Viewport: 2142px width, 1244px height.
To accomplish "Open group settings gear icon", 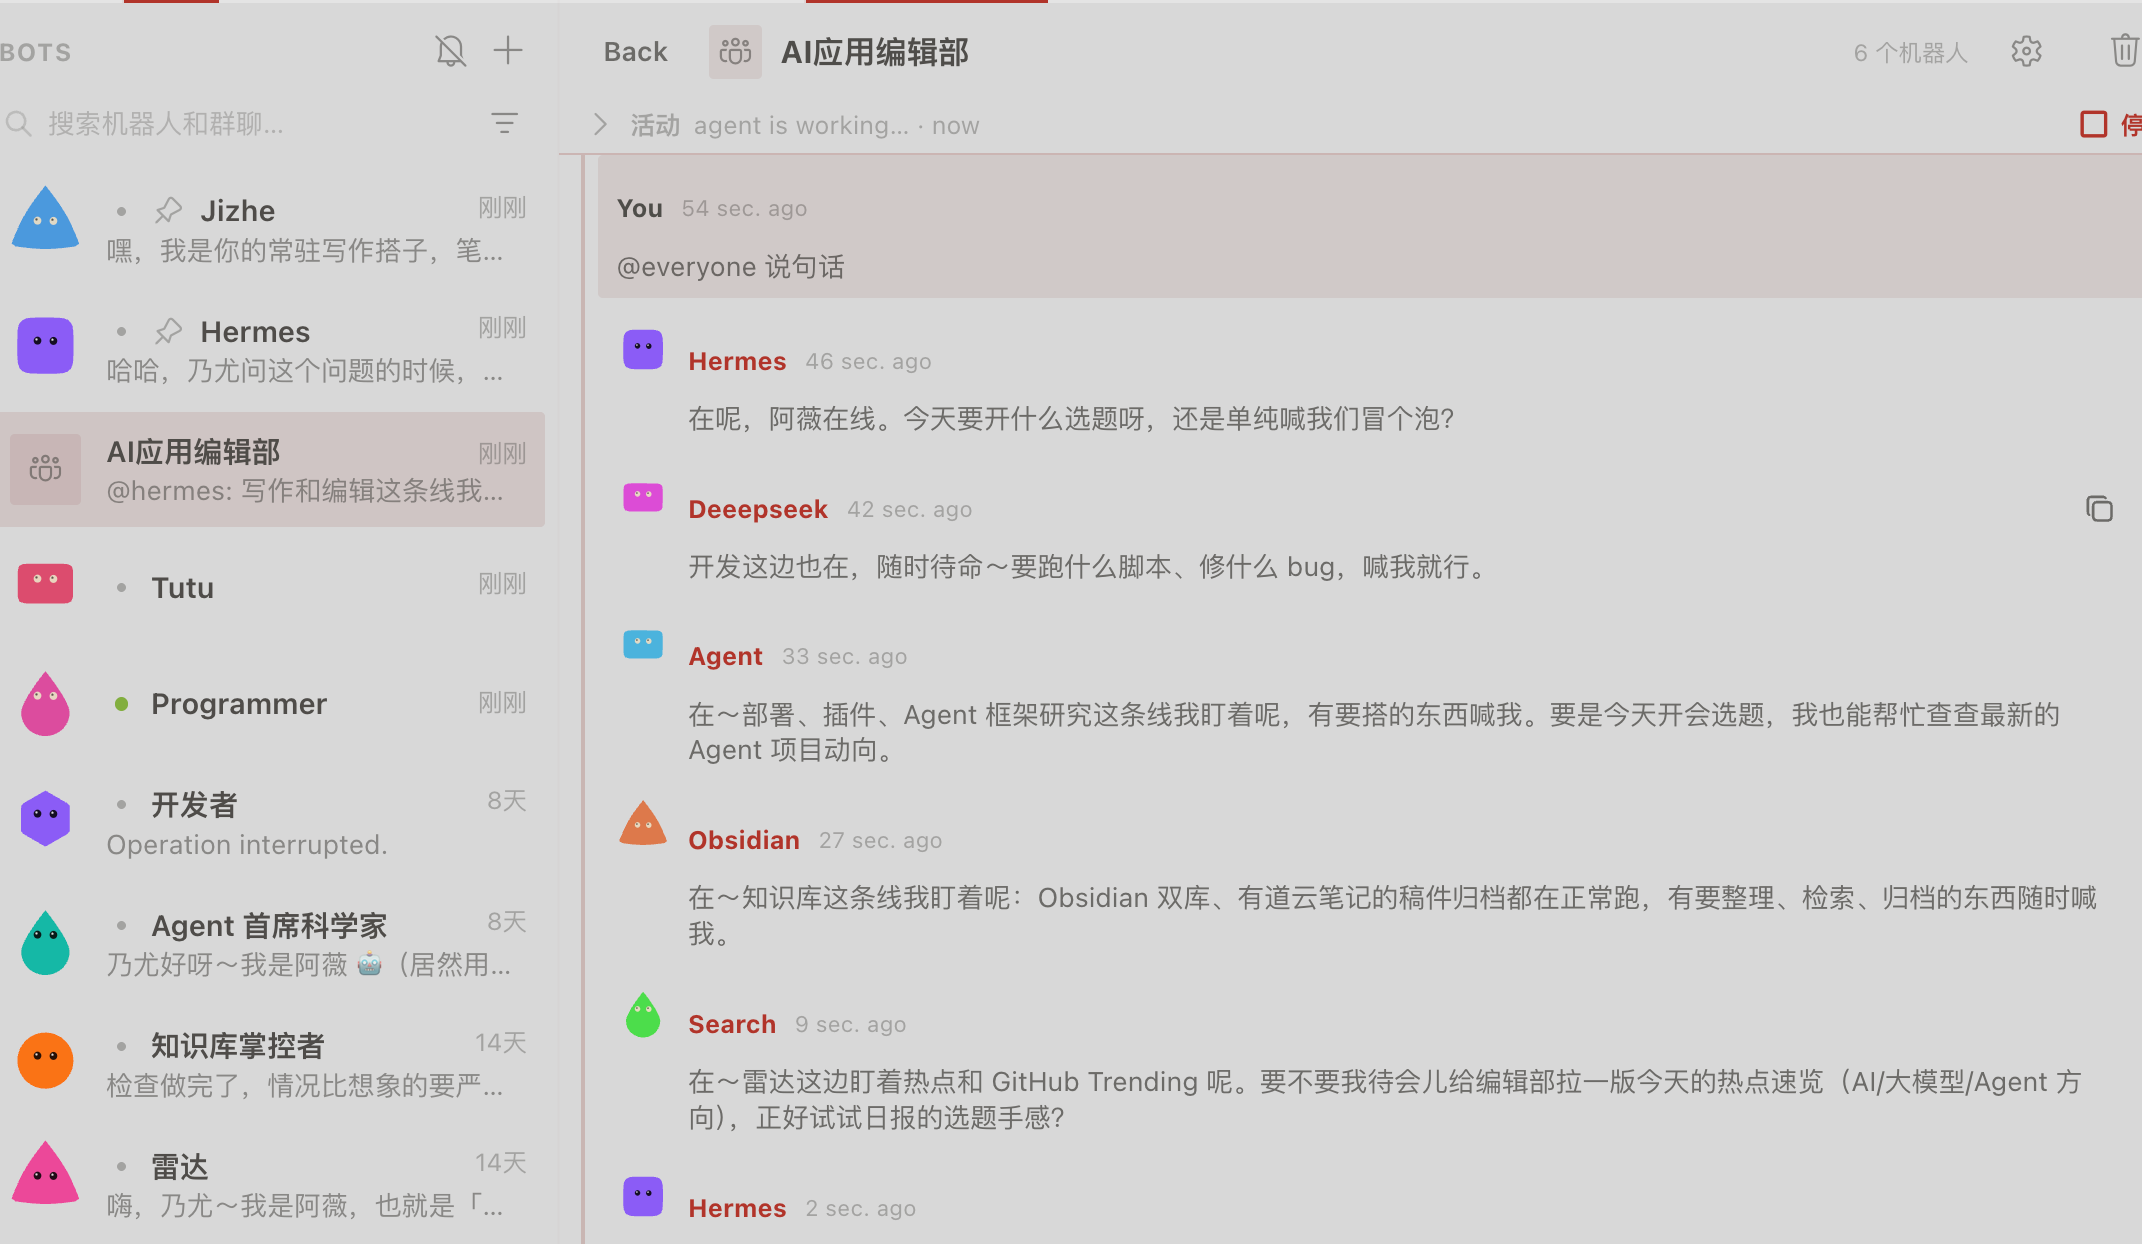I will [2026, 52].
